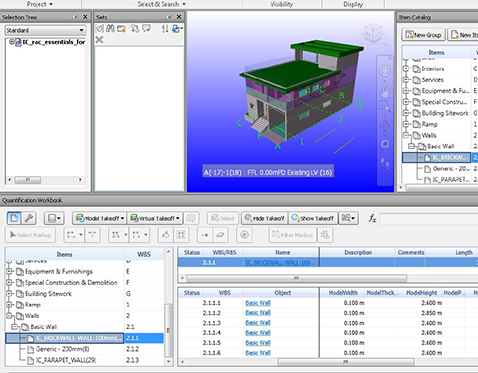Image resolution: width=478 pixels, height=373 pixels.
Task: Open the Standard dropdown in Selection Tree
Action: tap(45, 30)
